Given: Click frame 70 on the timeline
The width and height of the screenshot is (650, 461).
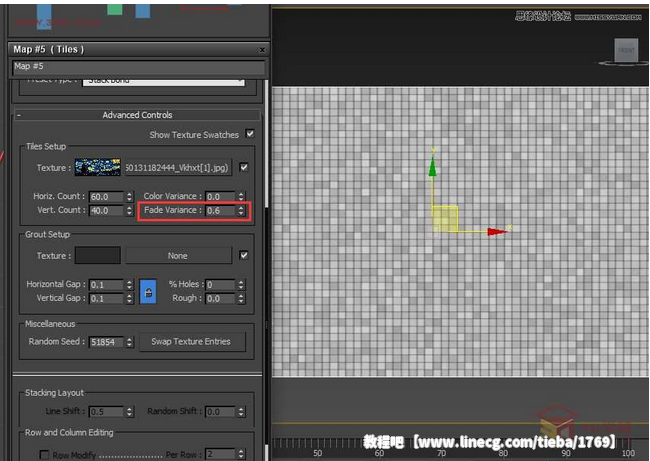Looking at the screenshot, I should [441, 453].
